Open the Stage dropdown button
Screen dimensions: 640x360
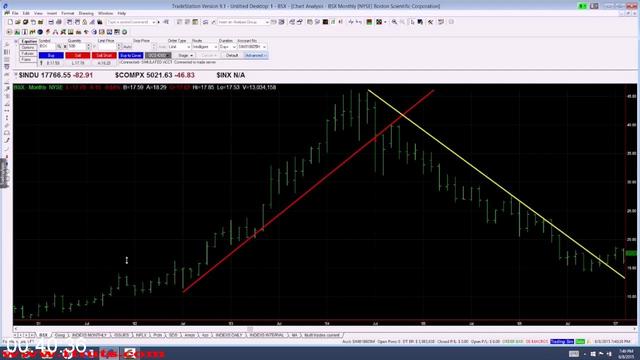tap(185, 55)
